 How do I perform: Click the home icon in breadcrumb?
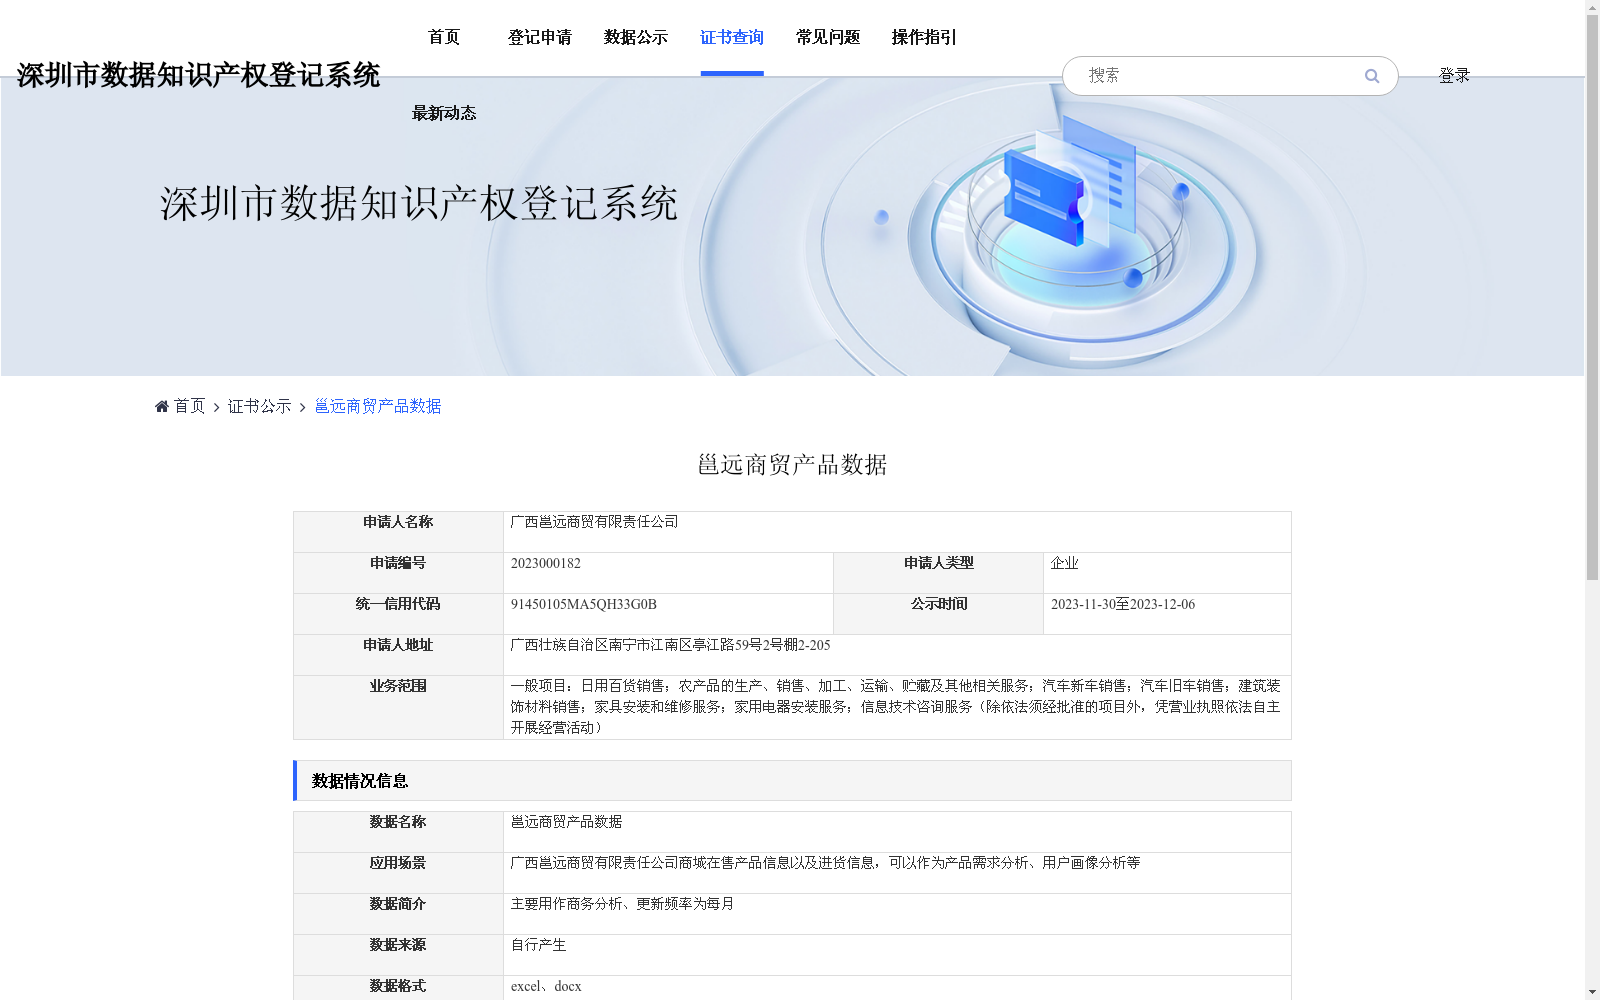[x=162, y=406]
